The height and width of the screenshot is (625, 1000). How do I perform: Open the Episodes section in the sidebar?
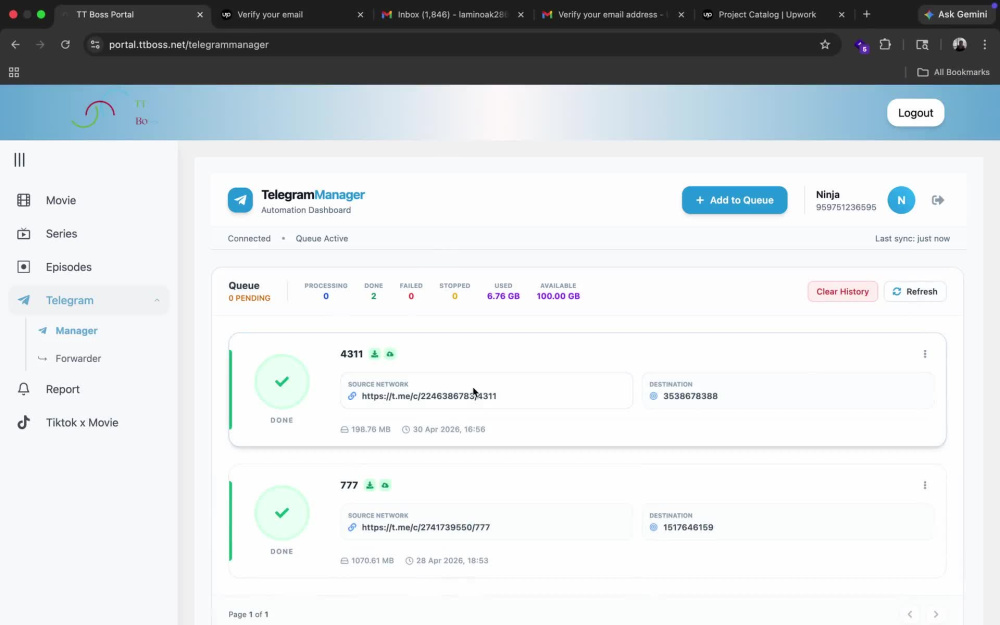click(89, 267)
